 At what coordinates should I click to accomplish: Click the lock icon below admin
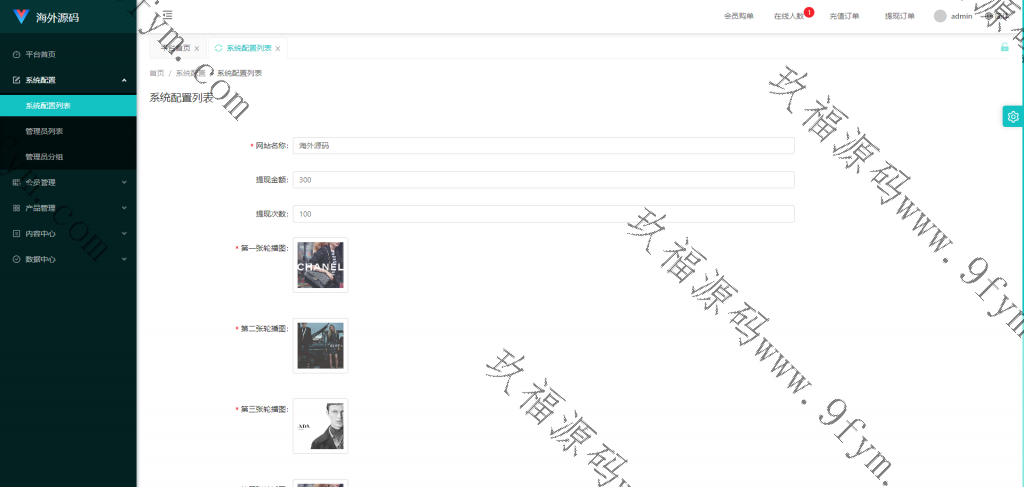1004,47
